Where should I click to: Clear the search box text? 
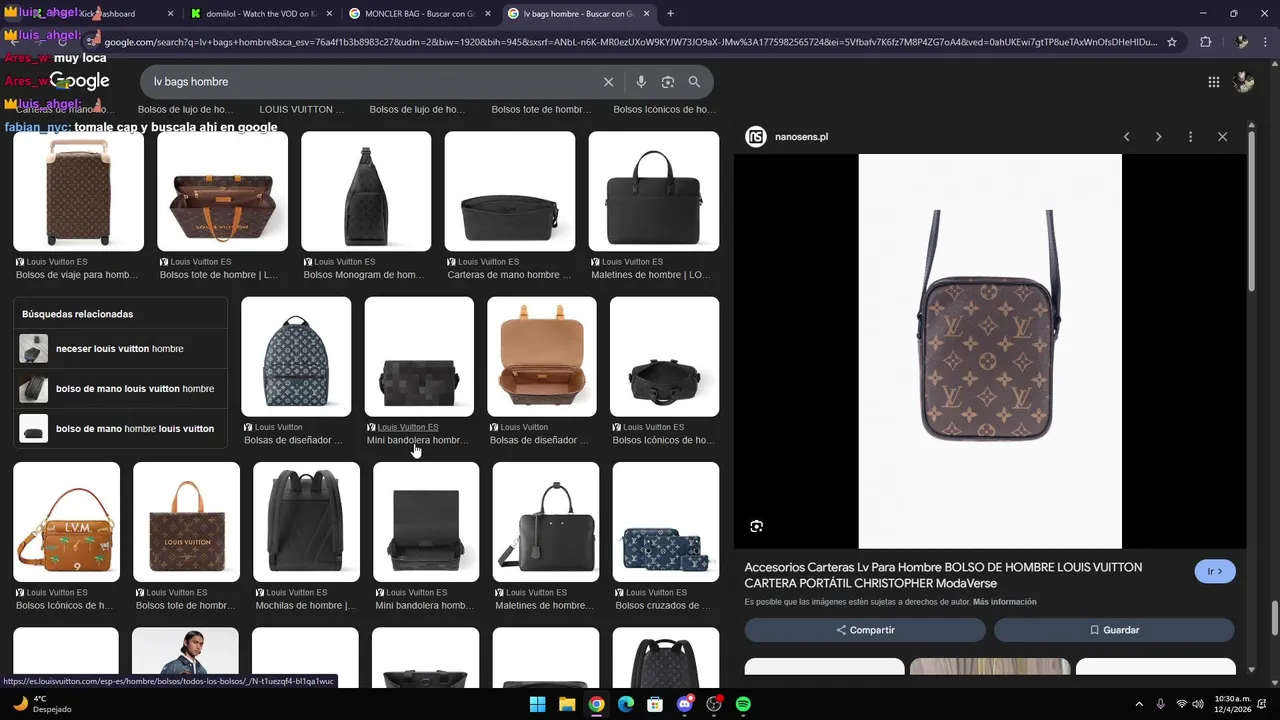[x=608, y=82]
